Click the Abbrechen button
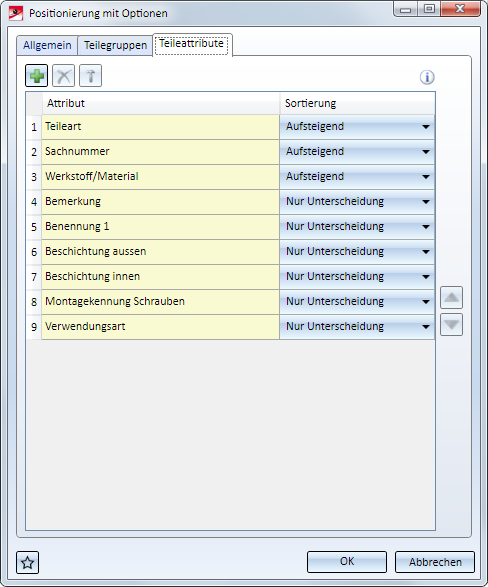Image resolution: width=488 pixels, height=587 pixels. [435, 562]
